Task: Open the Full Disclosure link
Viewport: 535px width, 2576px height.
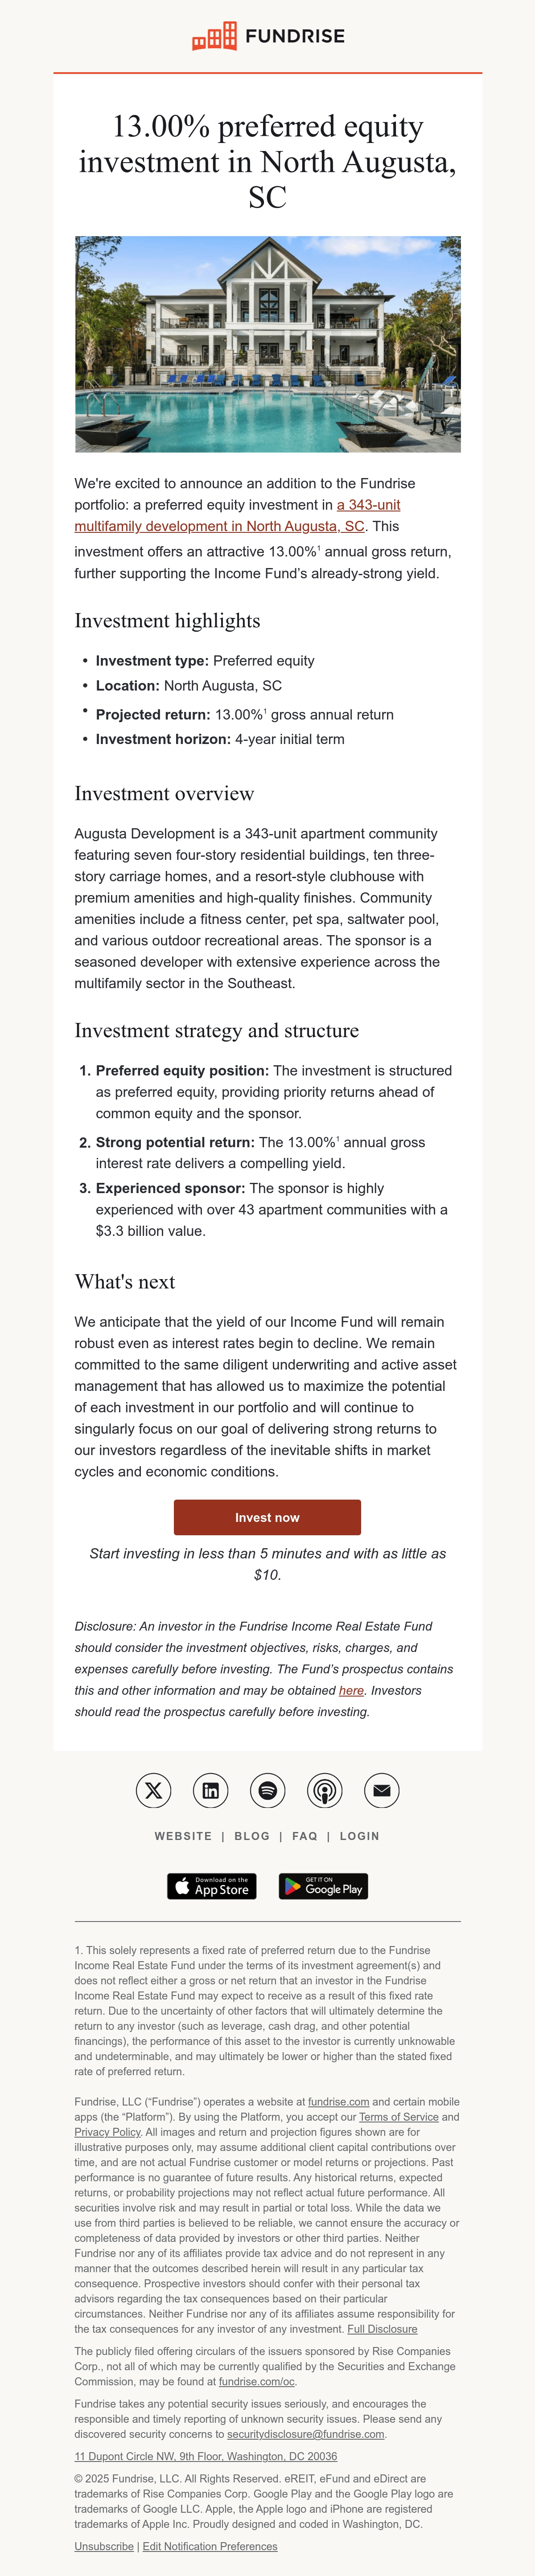Action: tap(382, 2329)
